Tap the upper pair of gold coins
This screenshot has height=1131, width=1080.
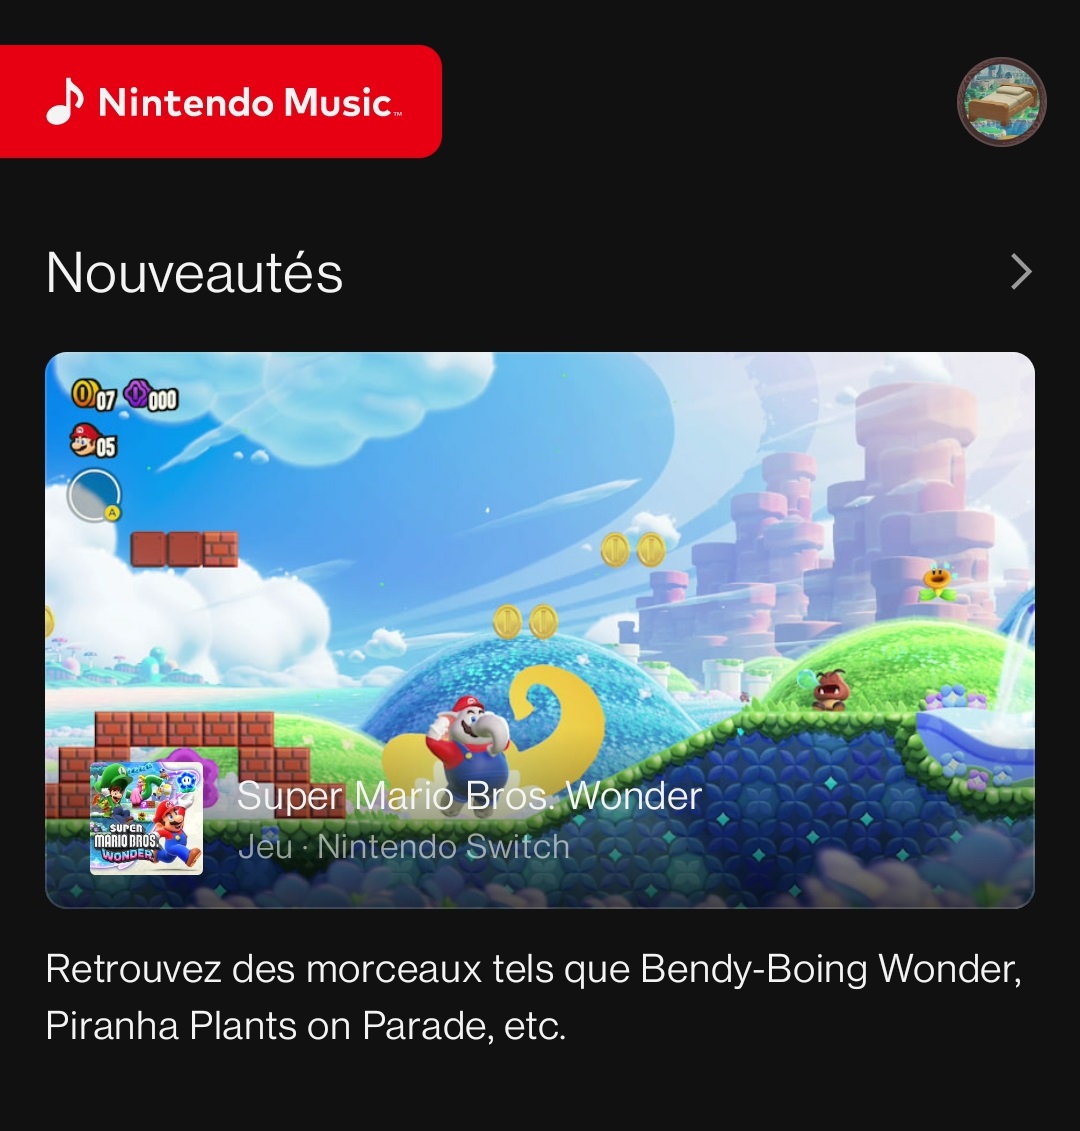(633, 550)
